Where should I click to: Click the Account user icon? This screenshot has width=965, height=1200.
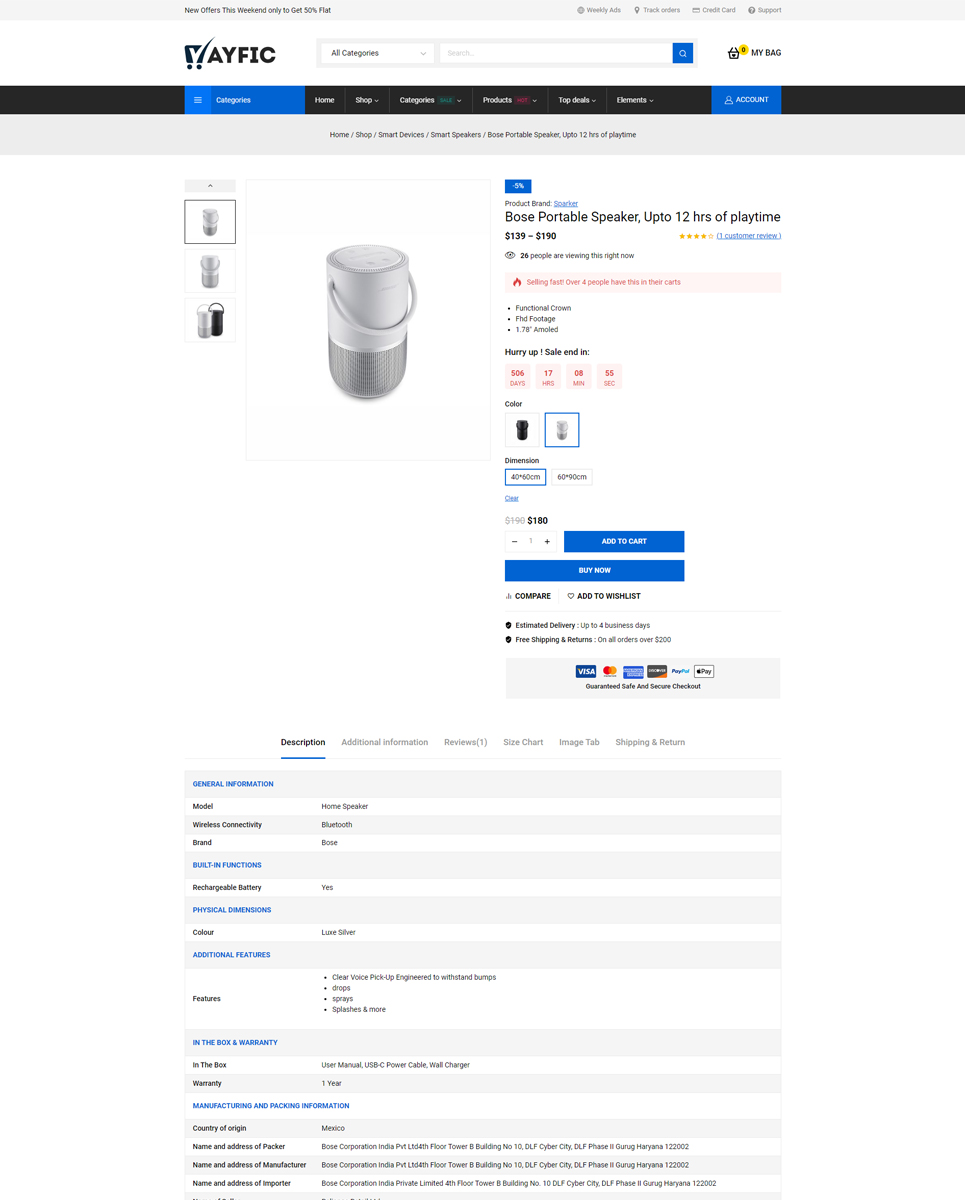729,100
